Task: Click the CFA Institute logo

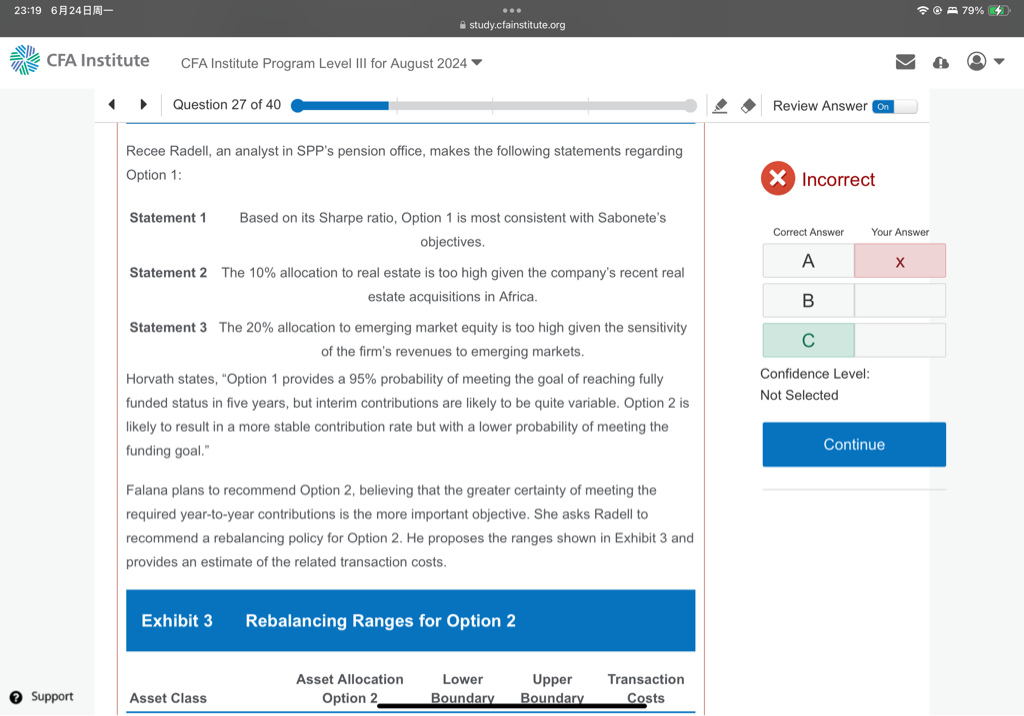Action: 80,61
